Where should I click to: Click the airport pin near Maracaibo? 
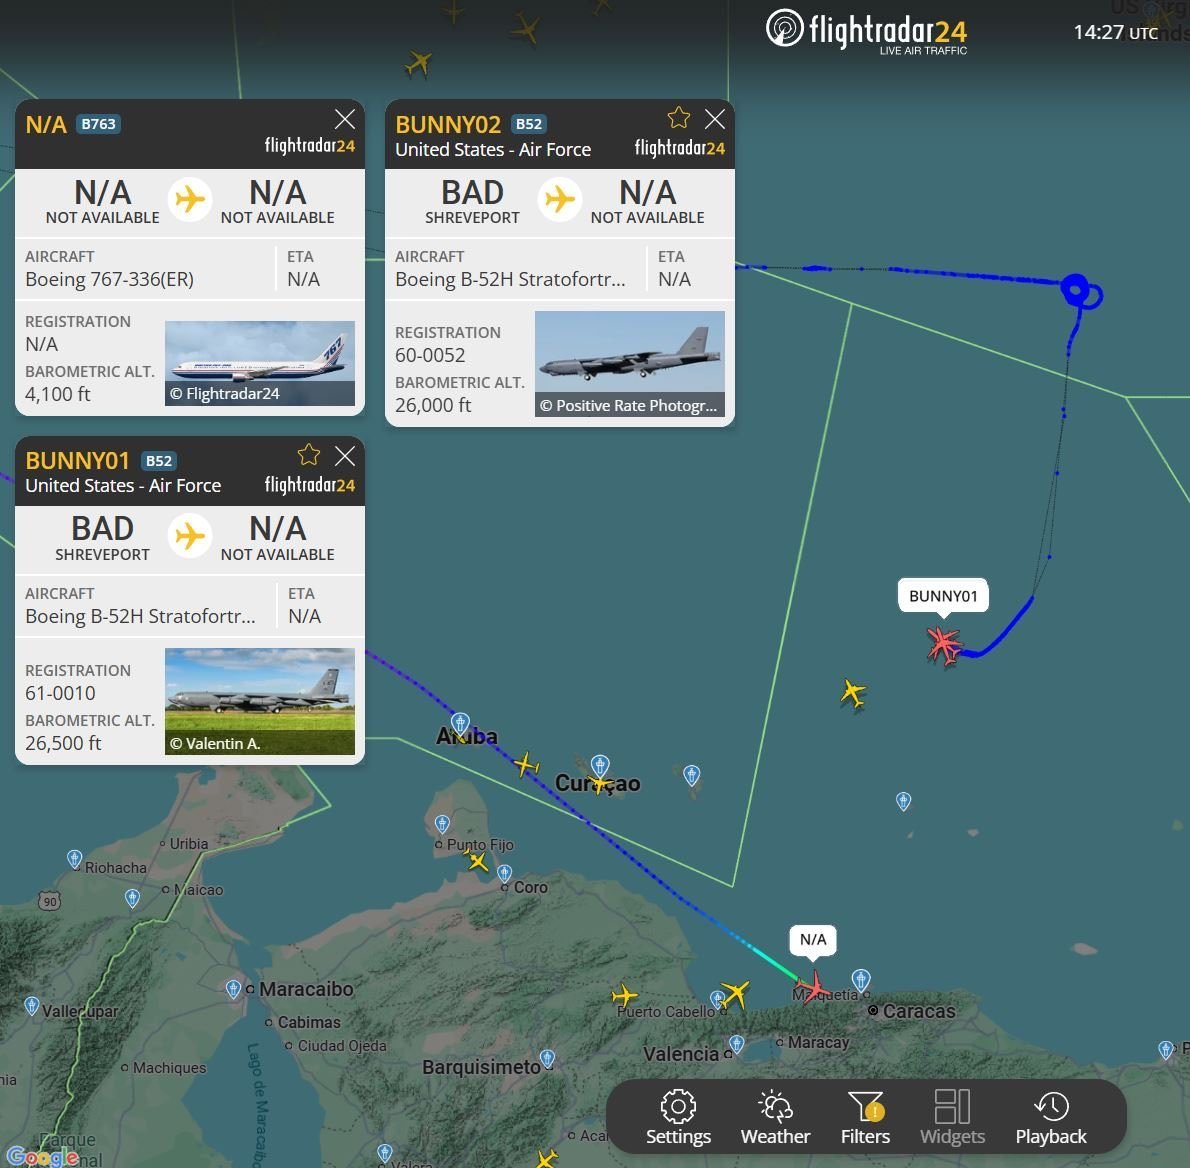click(x=233, y=988)
